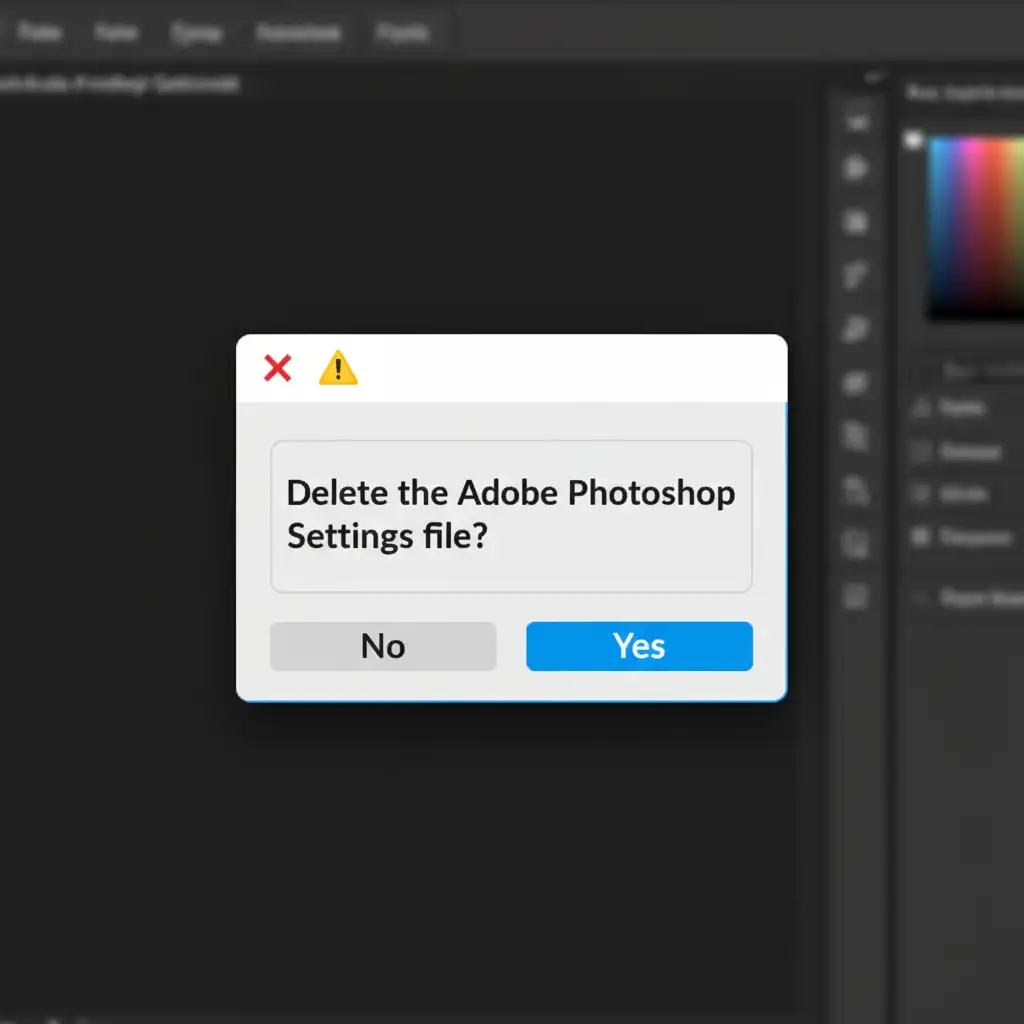Open the third menu in the menu bar

coord(195,33)
